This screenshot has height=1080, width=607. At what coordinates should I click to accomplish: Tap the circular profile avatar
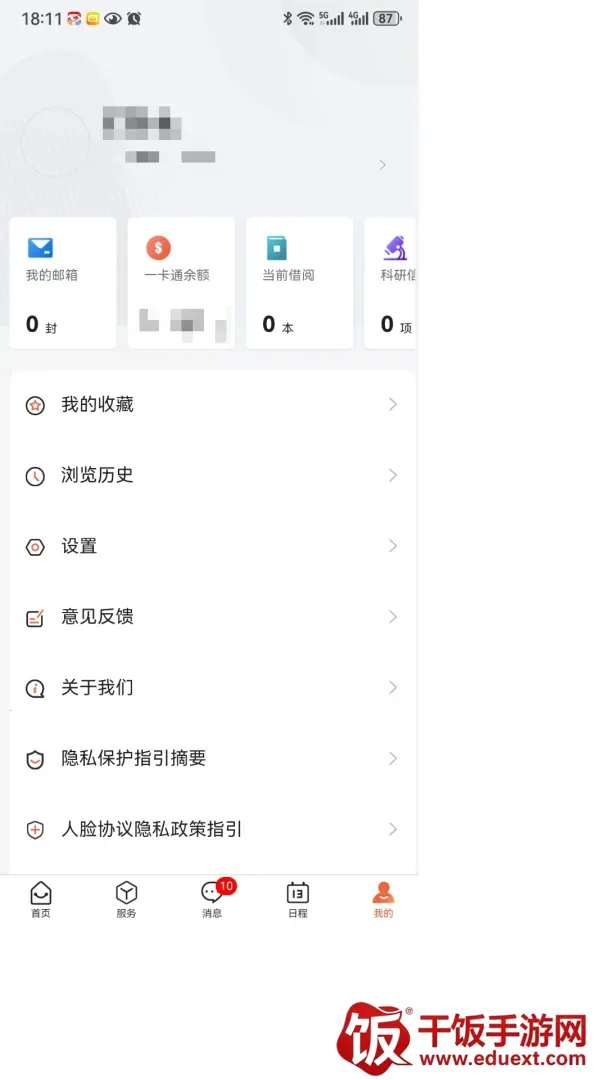coord(55,141)
